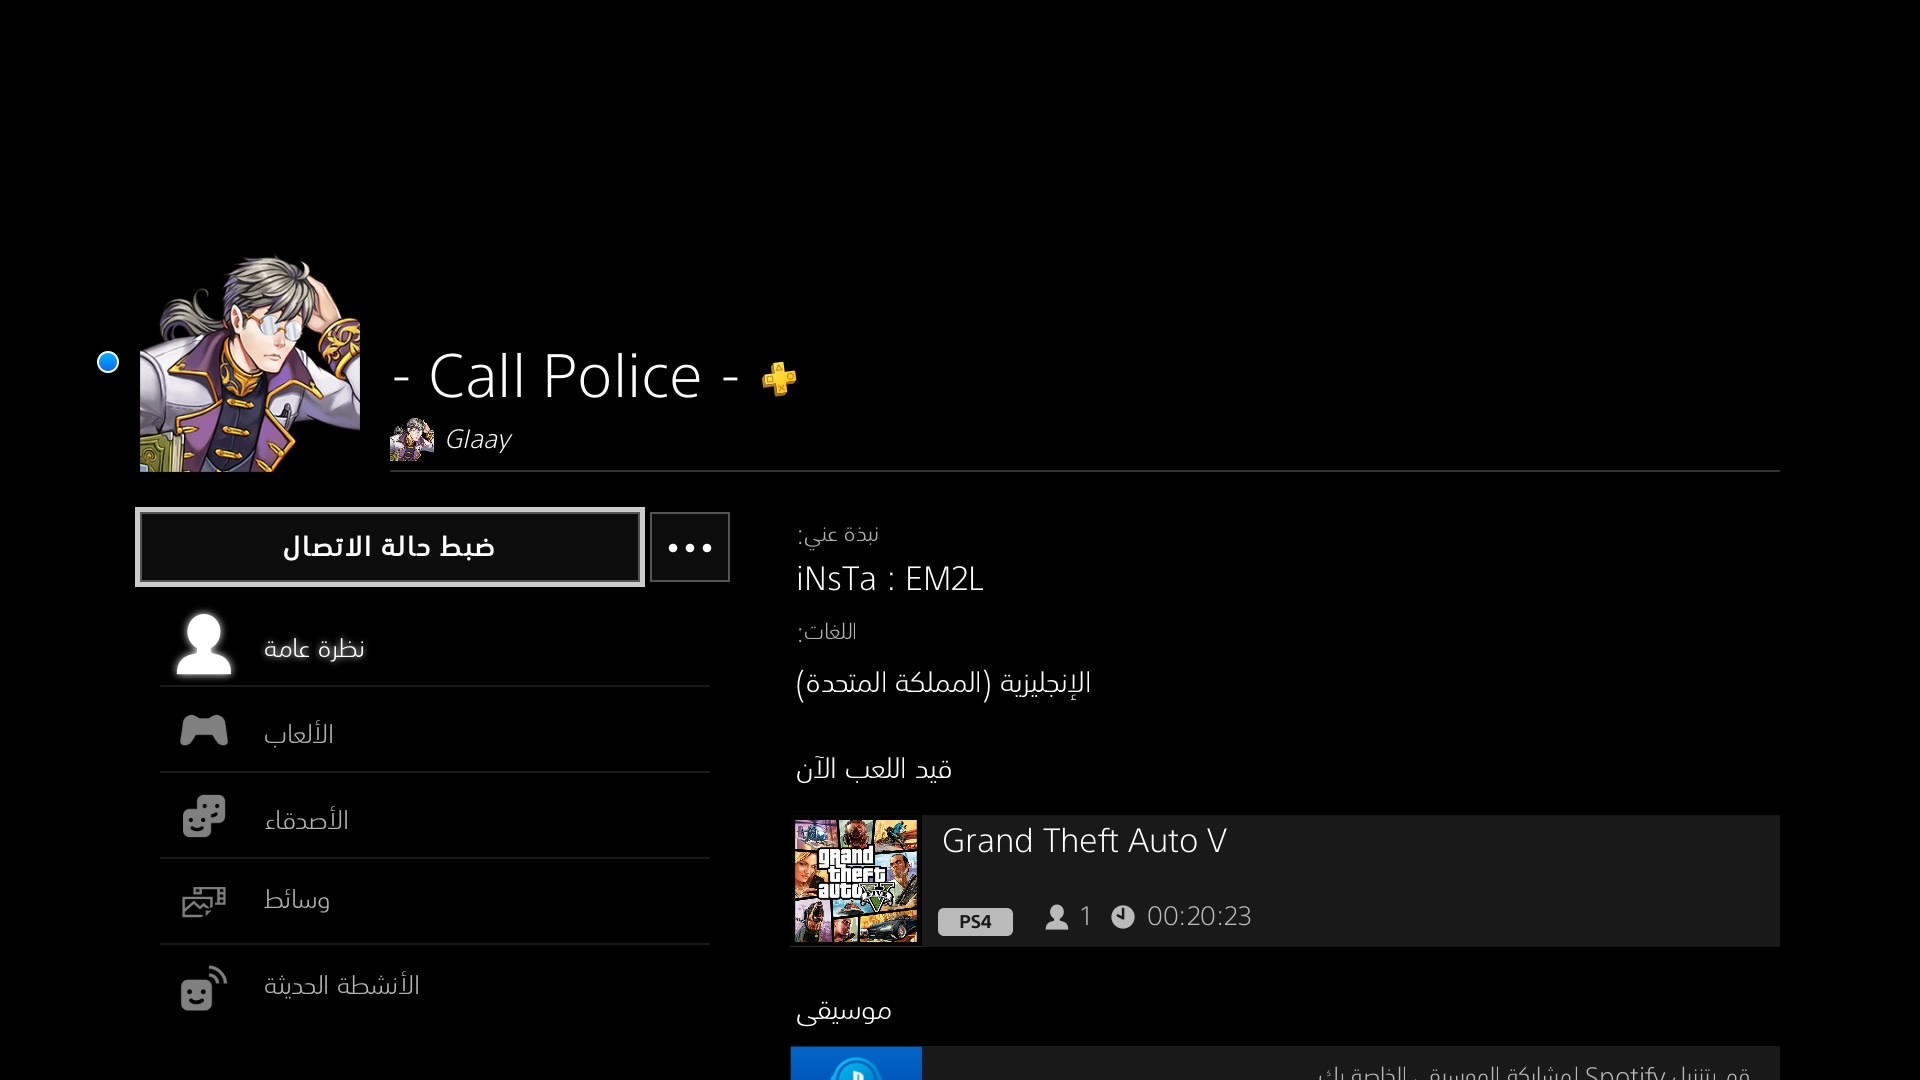Screen dimensions: 1920x1080
Task: Click the 00:20:23 play time value
Action: 1199,917
